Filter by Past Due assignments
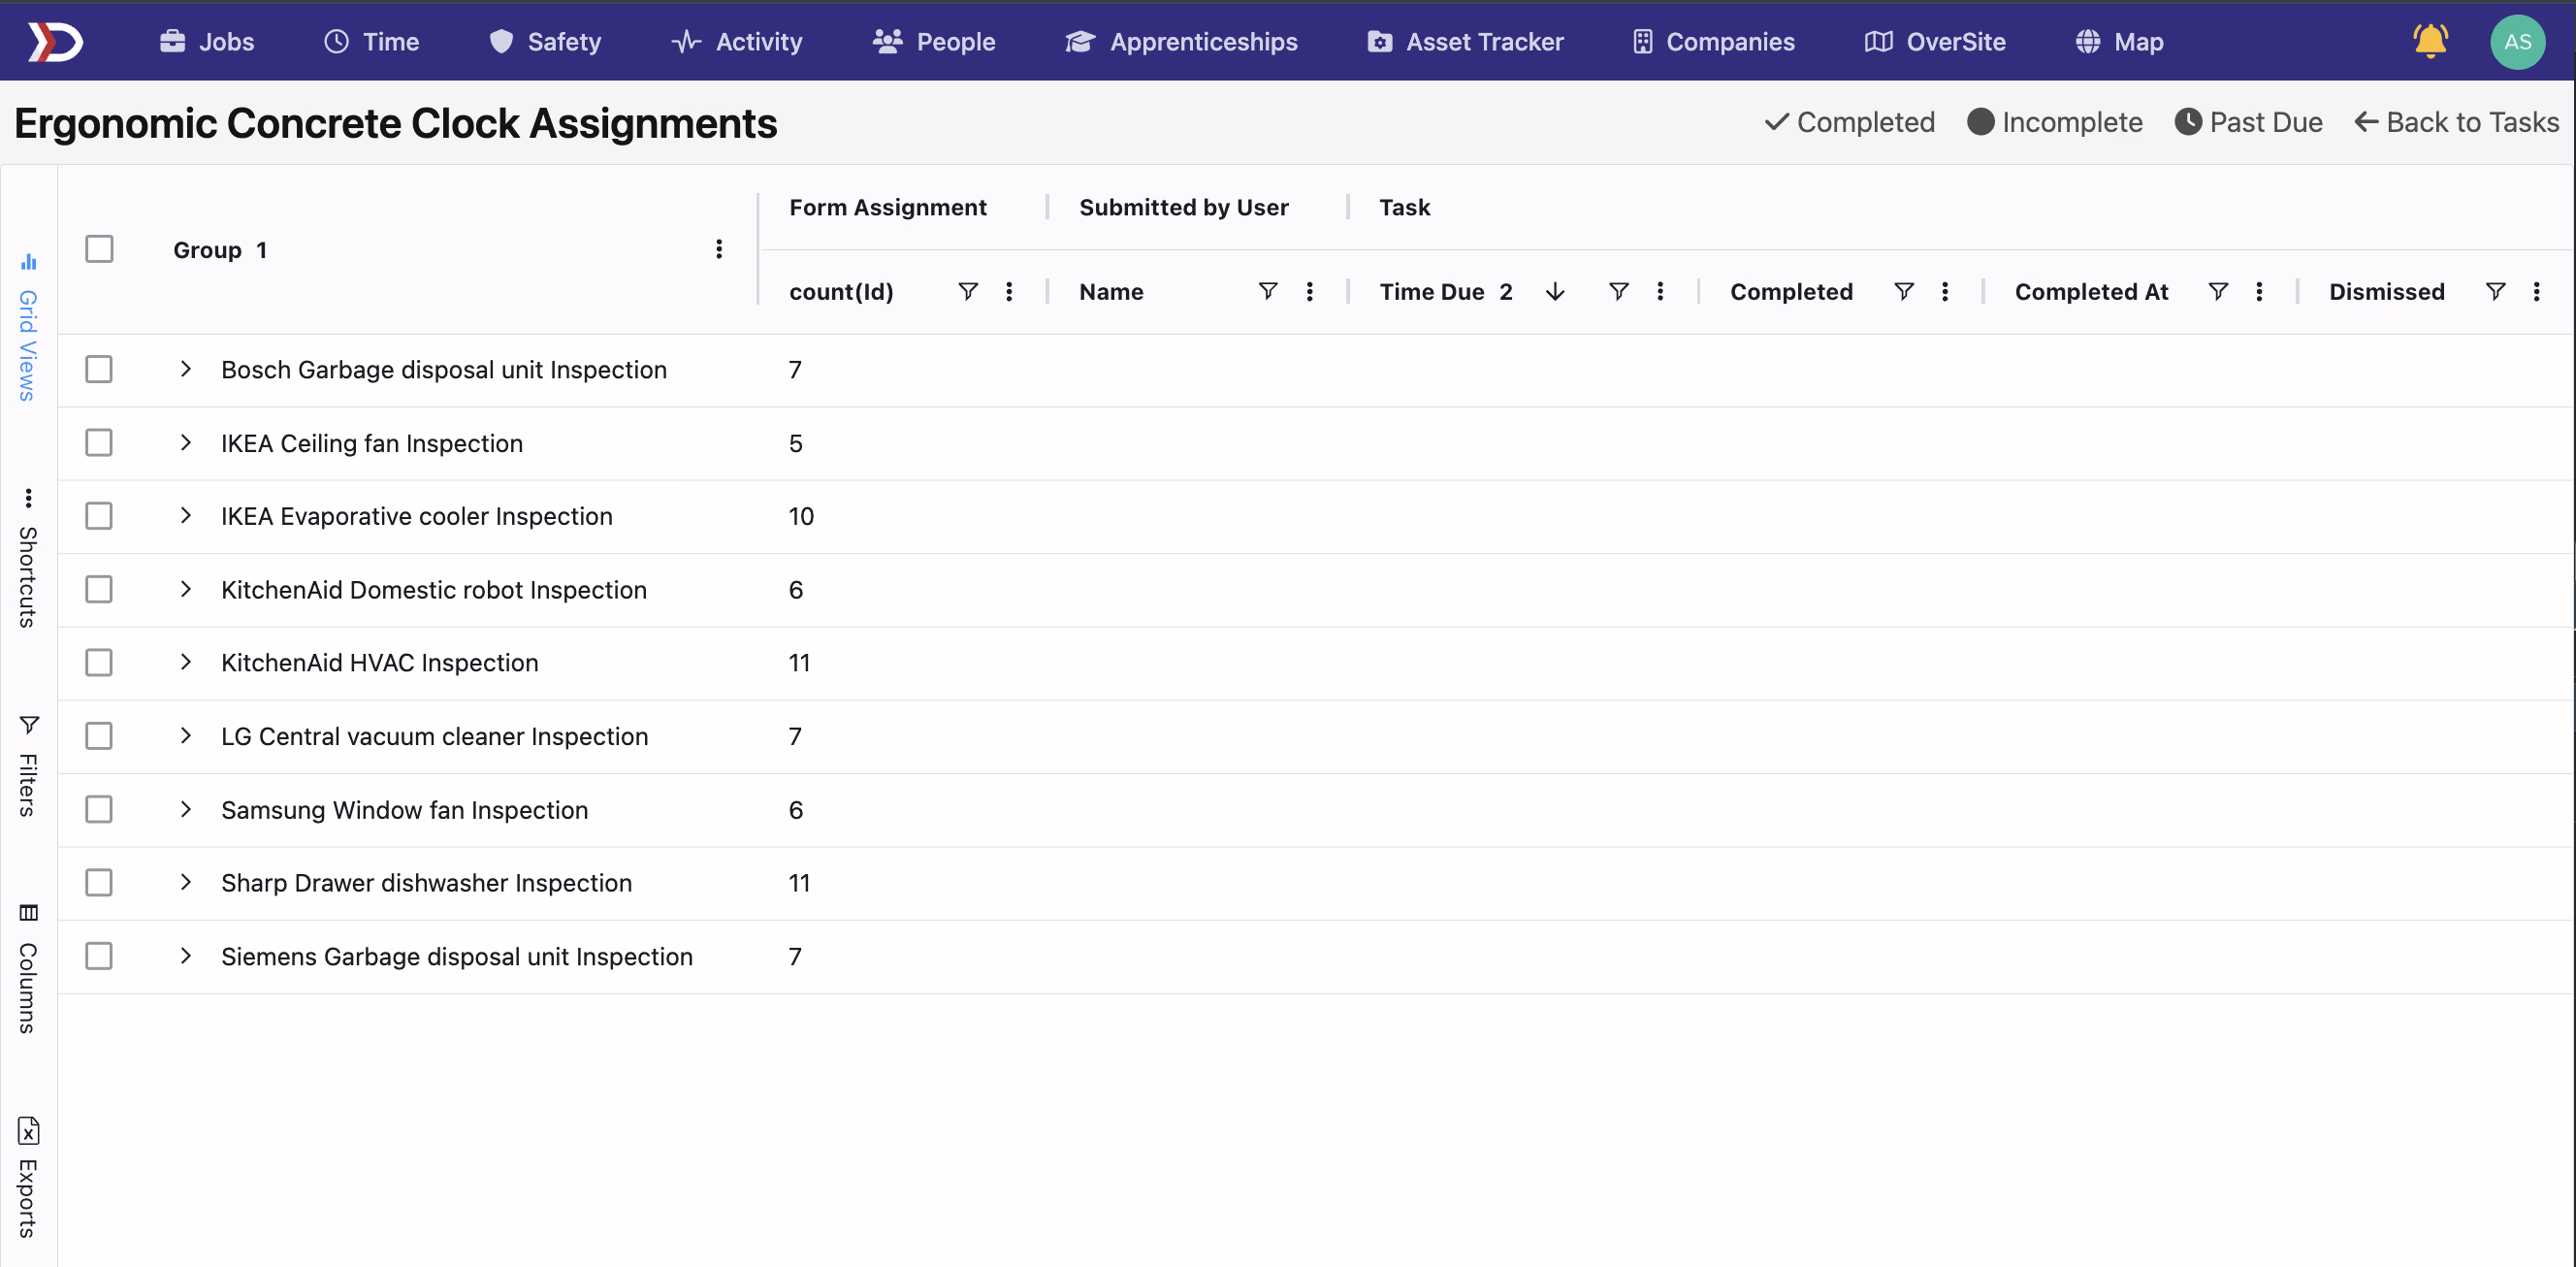Screen dimensions: 2576x1267 (2249, 122)
